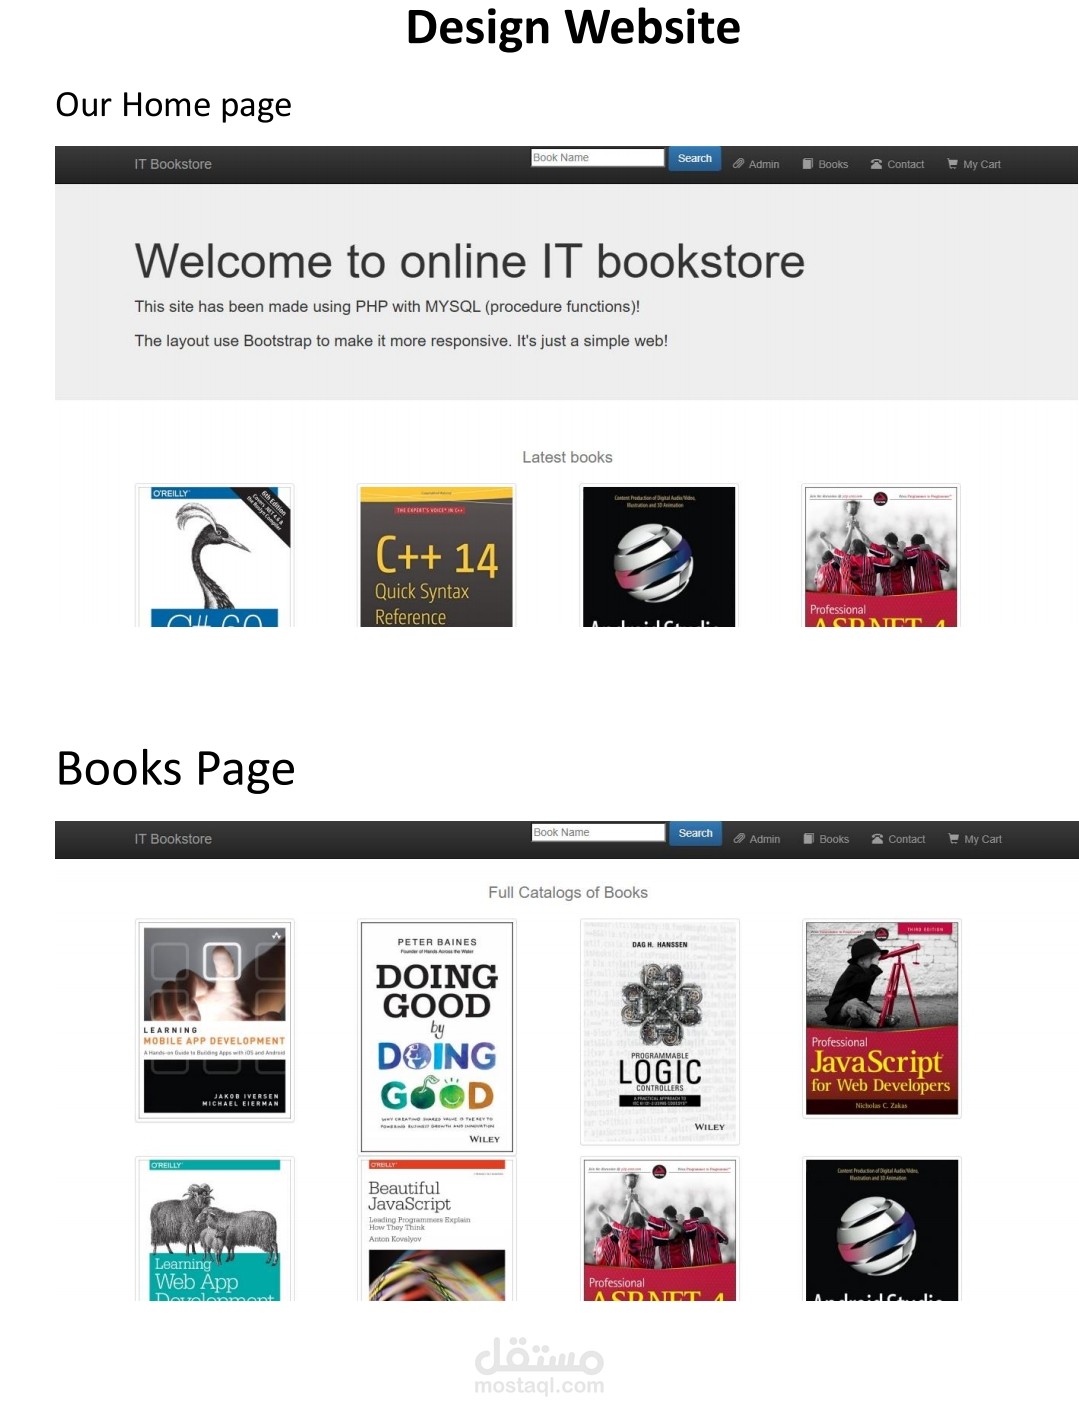1079x1426 pixels.
Task: Click the My Cart icon in Books page navbar
Action: coord(954,839)
